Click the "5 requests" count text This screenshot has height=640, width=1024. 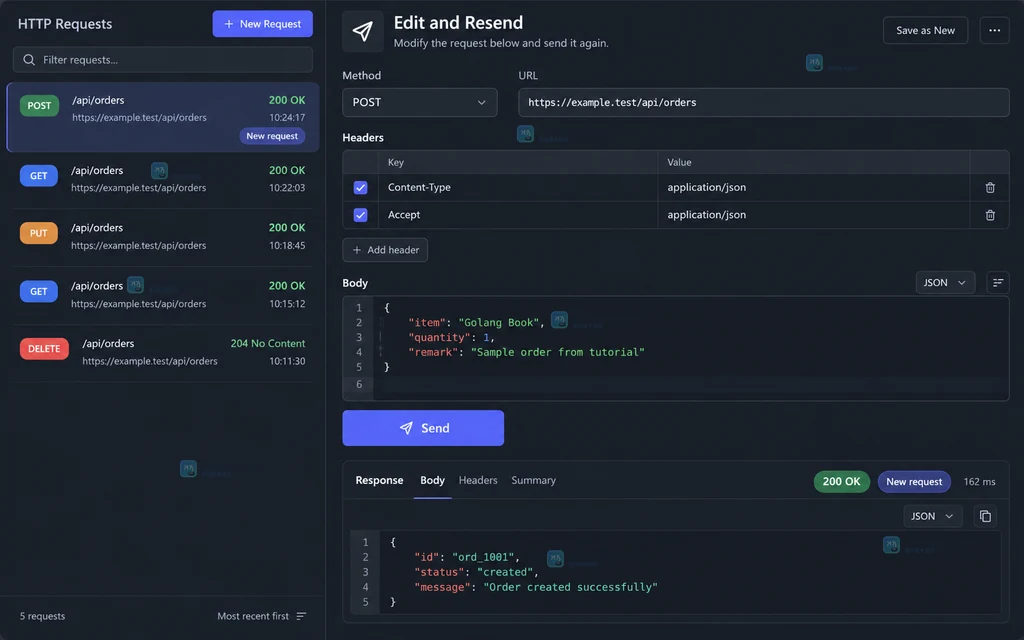[42, 616]
